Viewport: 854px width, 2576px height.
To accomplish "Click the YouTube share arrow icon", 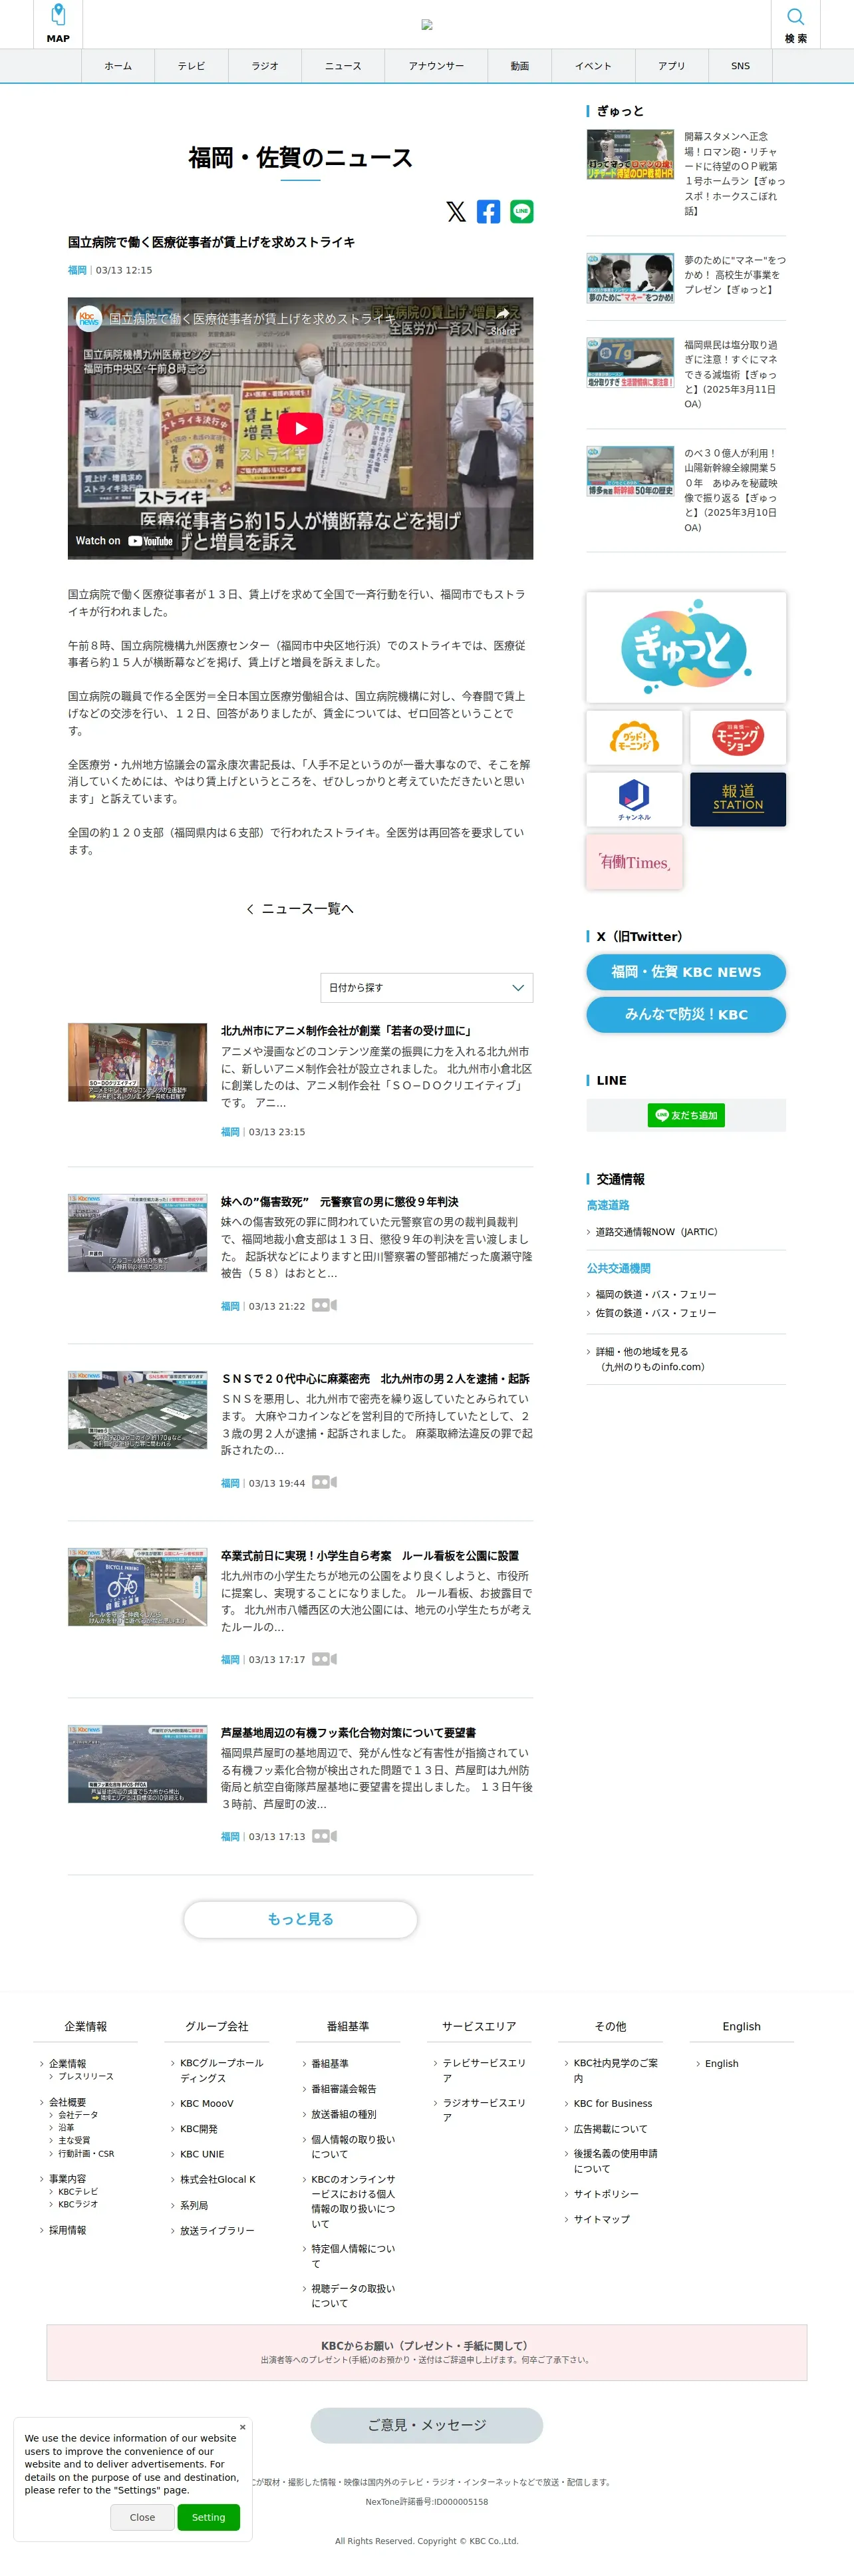I will (503, 316).
